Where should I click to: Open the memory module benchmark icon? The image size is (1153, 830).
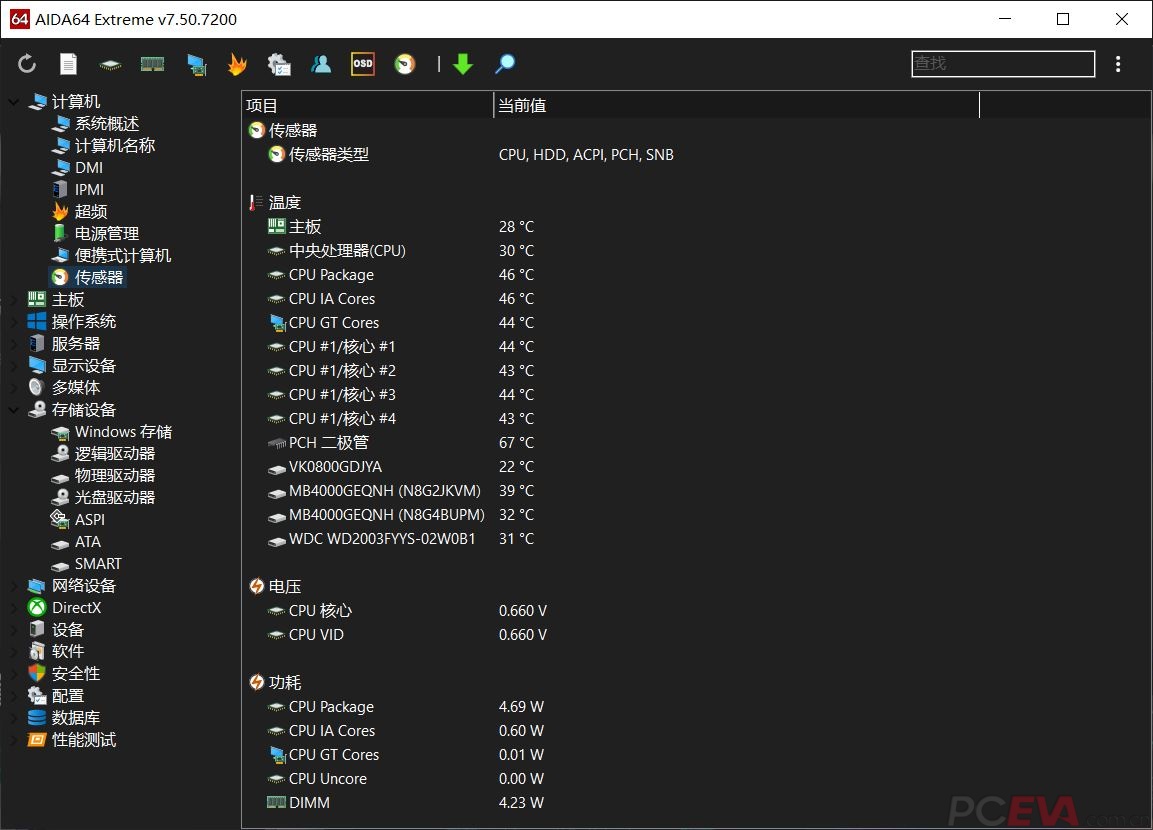point(152,65)
